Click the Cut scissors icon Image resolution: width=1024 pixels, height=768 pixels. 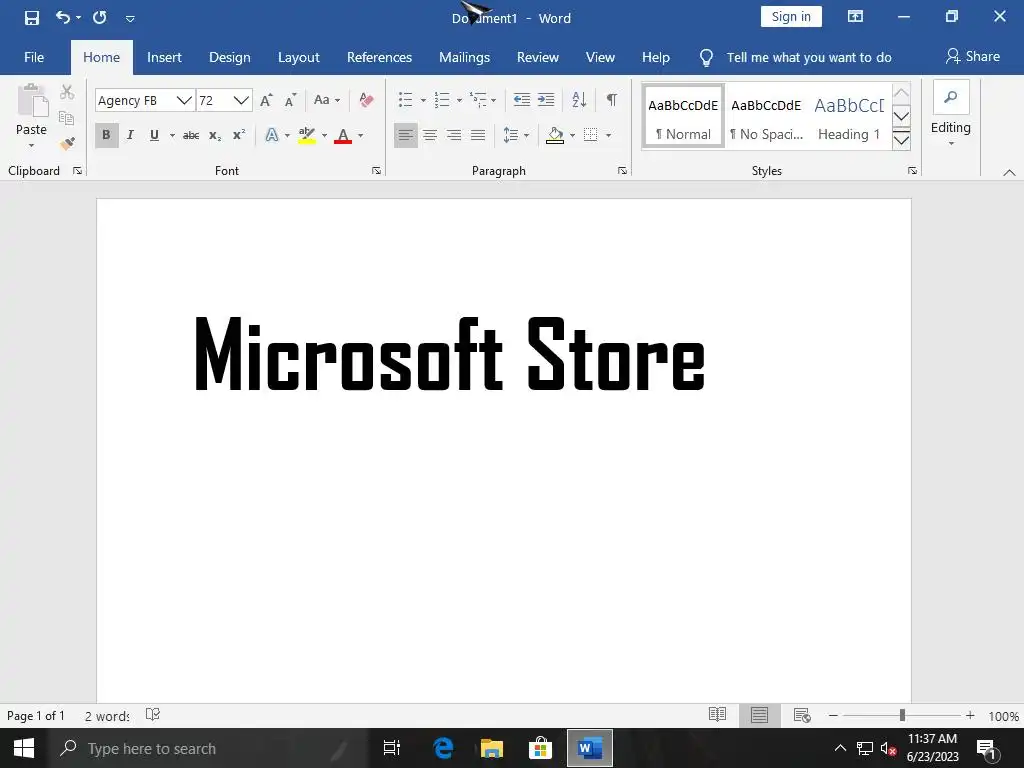pyautogui.click(x=67, y=92)
